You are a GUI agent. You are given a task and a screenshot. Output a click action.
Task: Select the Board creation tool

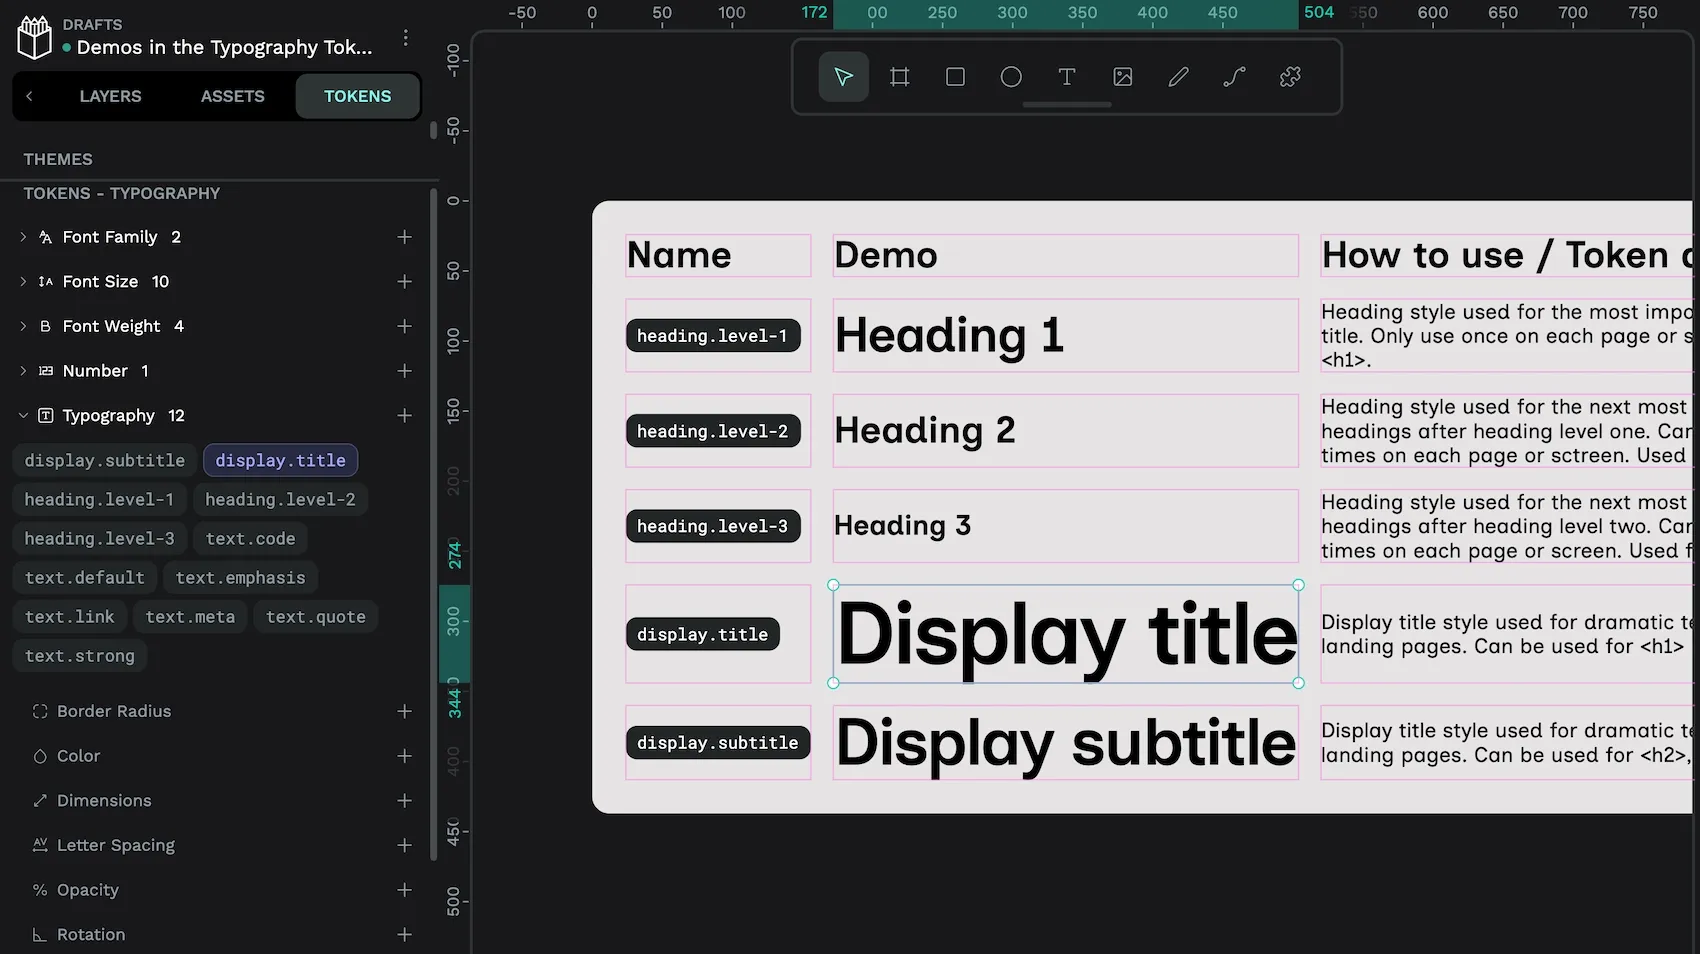pos(899,76)
